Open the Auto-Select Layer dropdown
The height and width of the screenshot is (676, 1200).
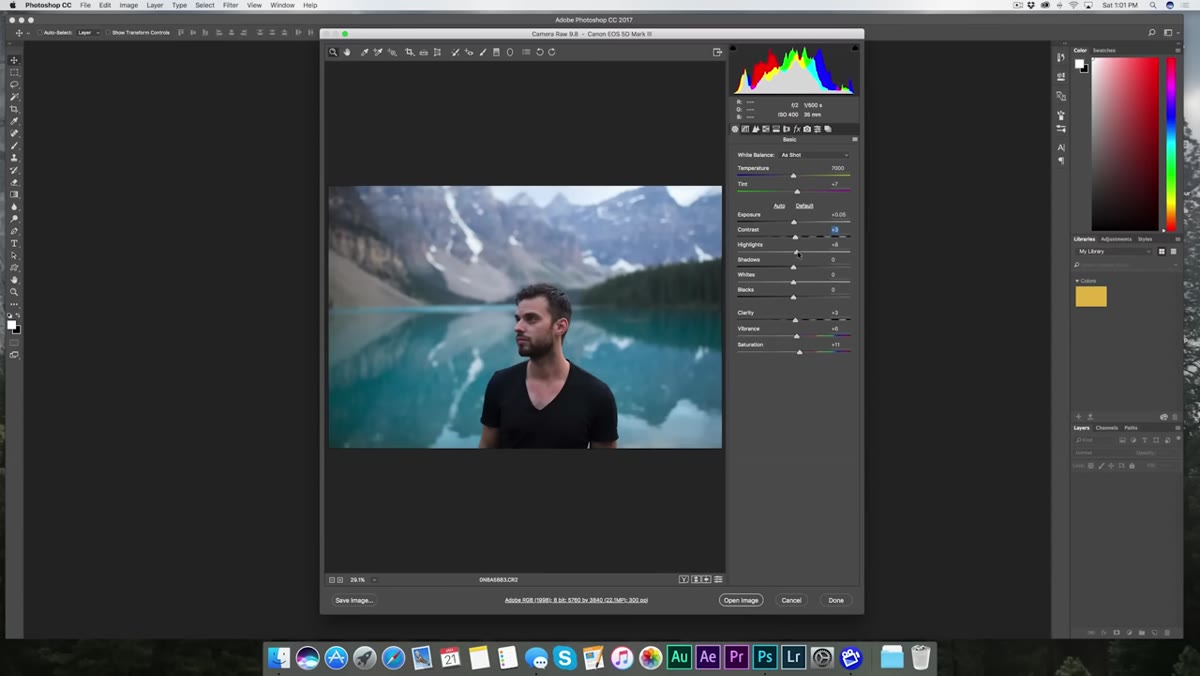86,33
